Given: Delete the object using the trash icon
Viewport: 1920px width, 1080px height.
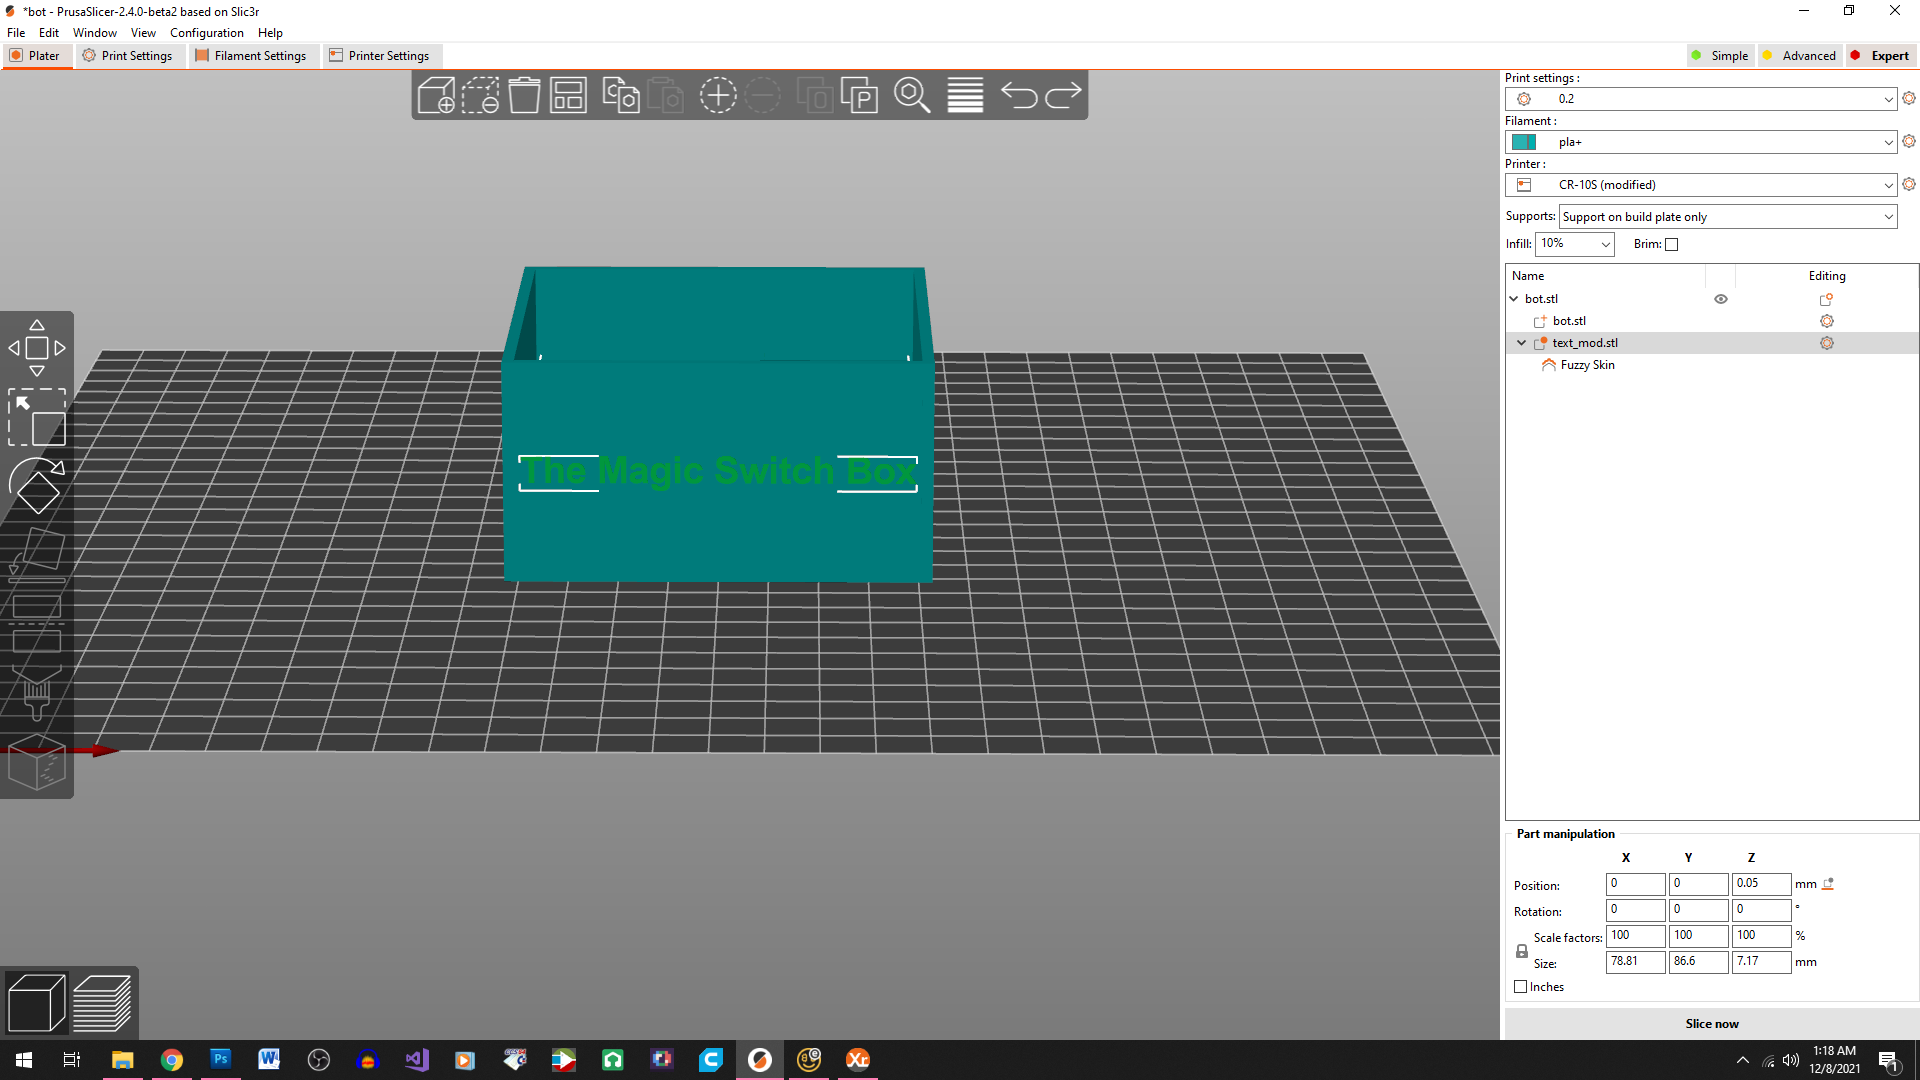Looking at the screenshot, I should 524,95.
